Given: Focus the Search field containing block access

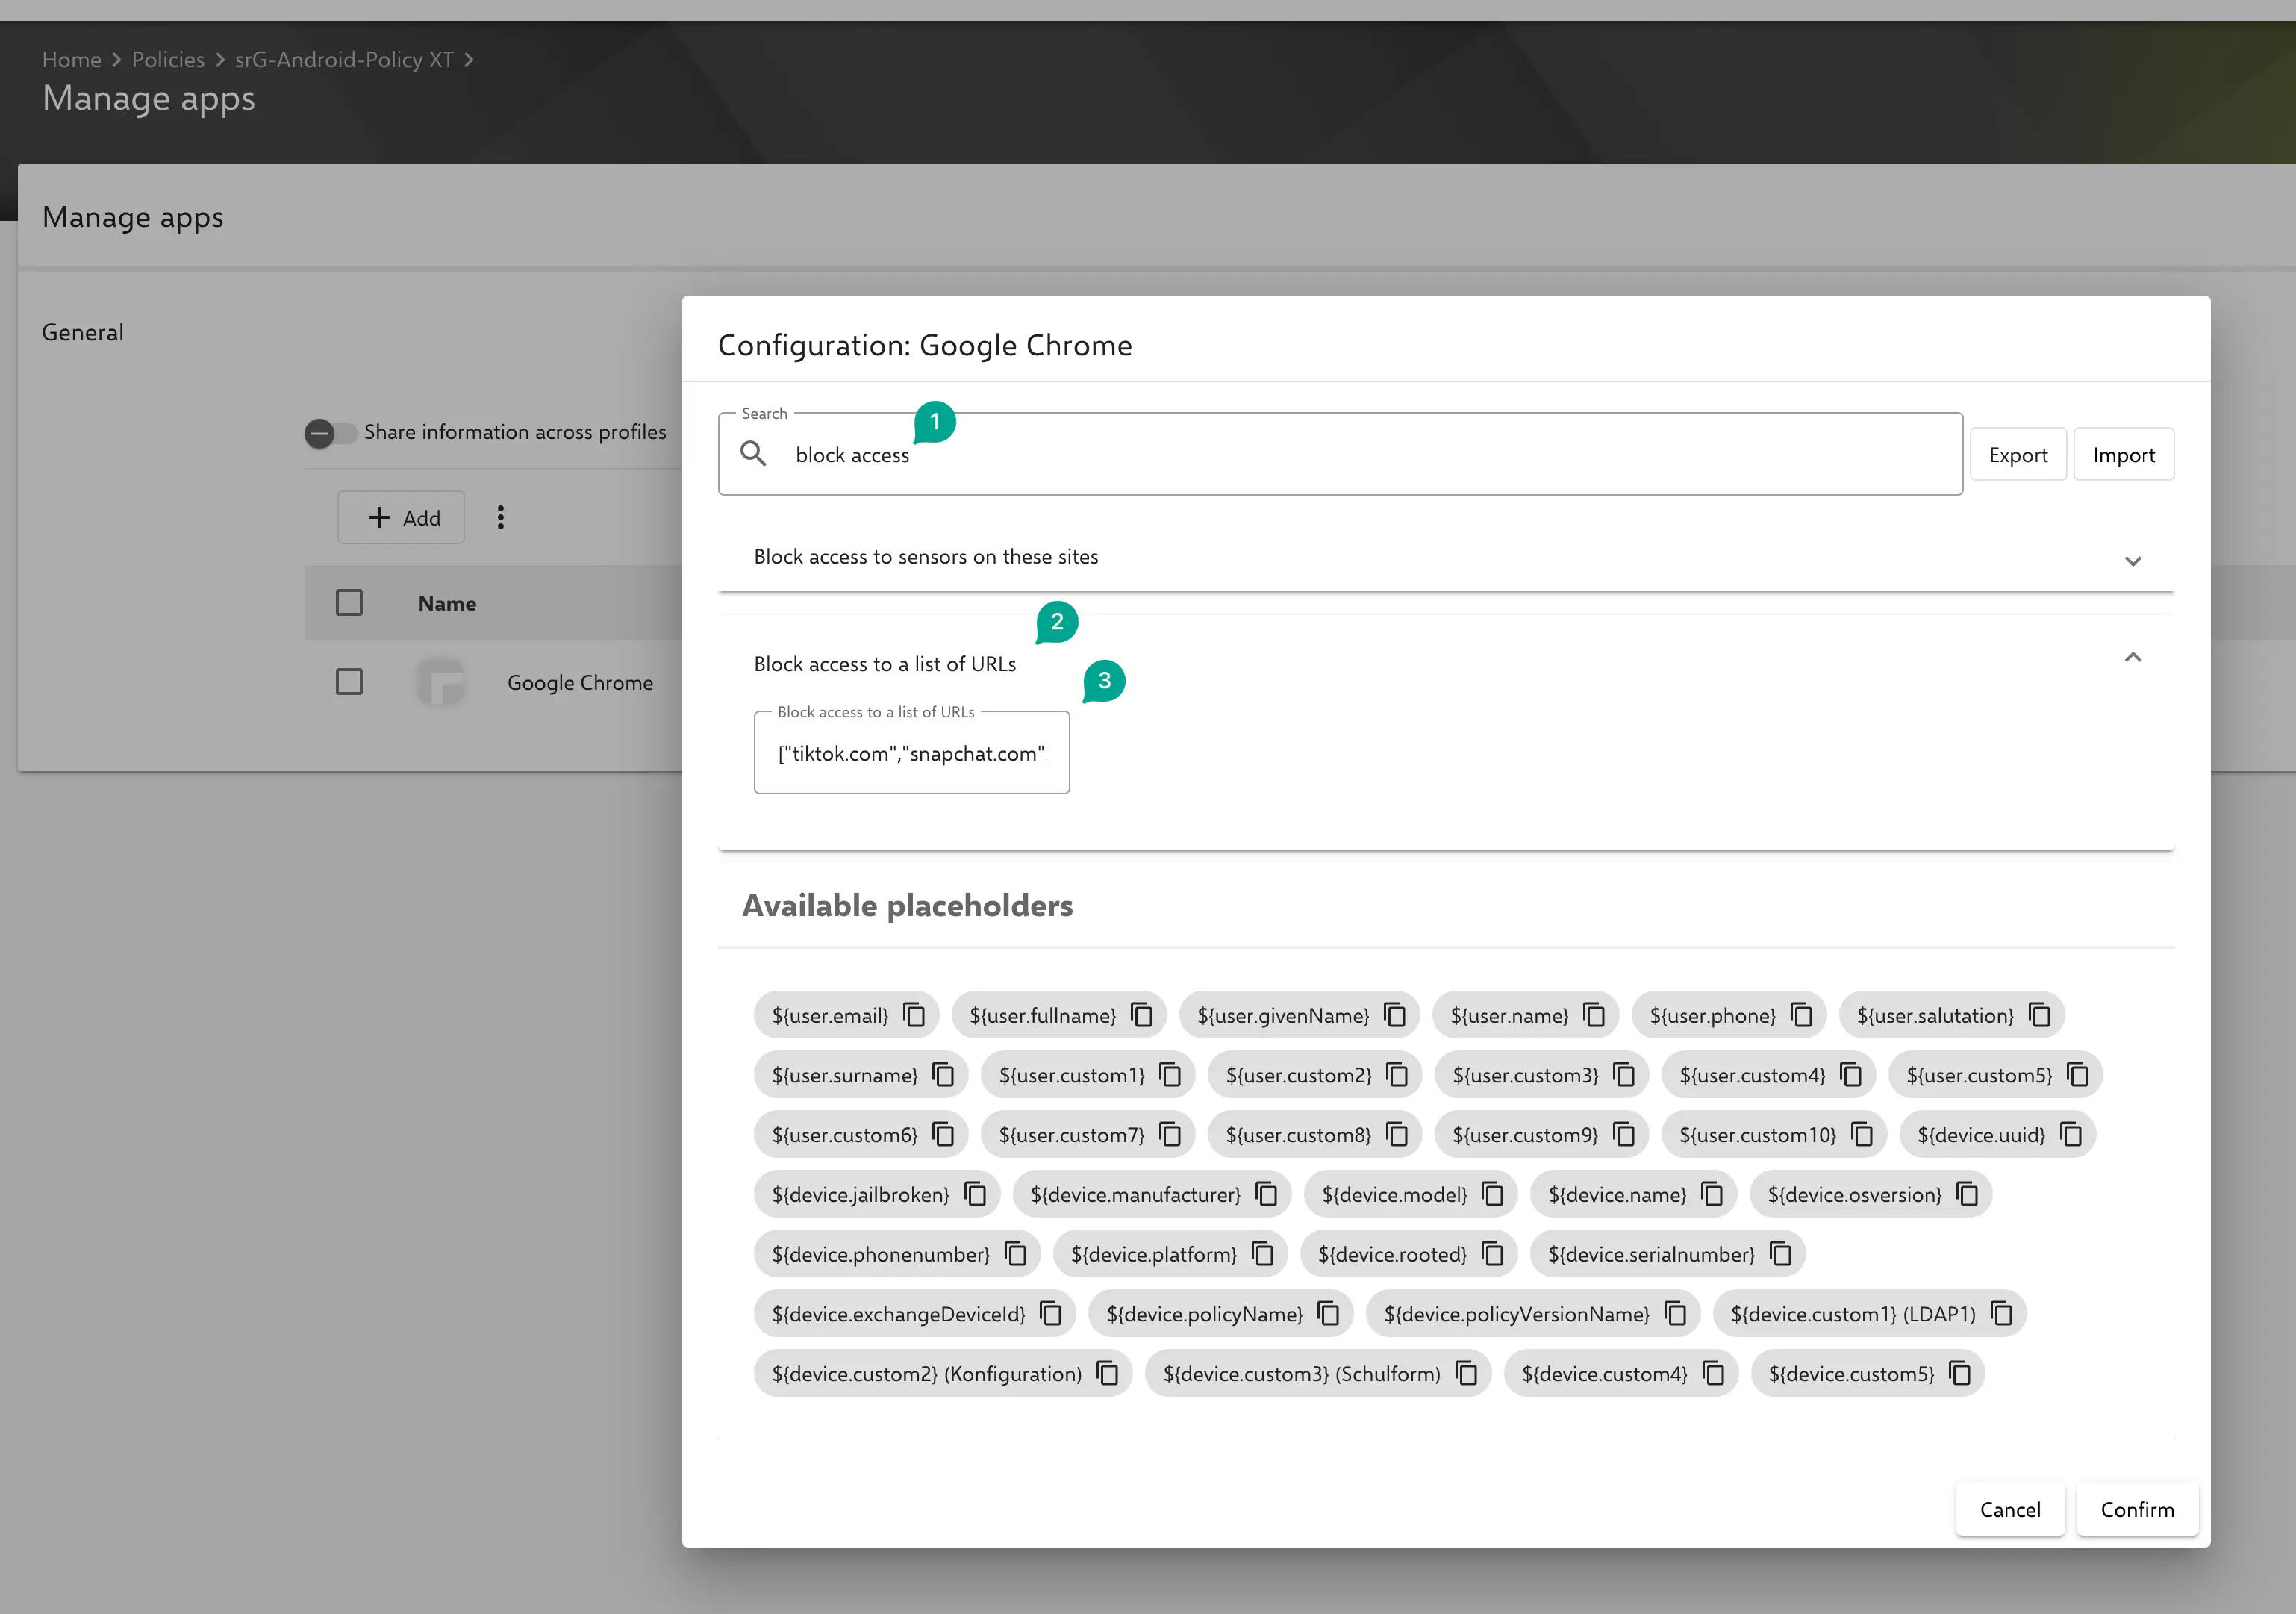Looking at the screenshot, I should click(x=1340, y=455).
